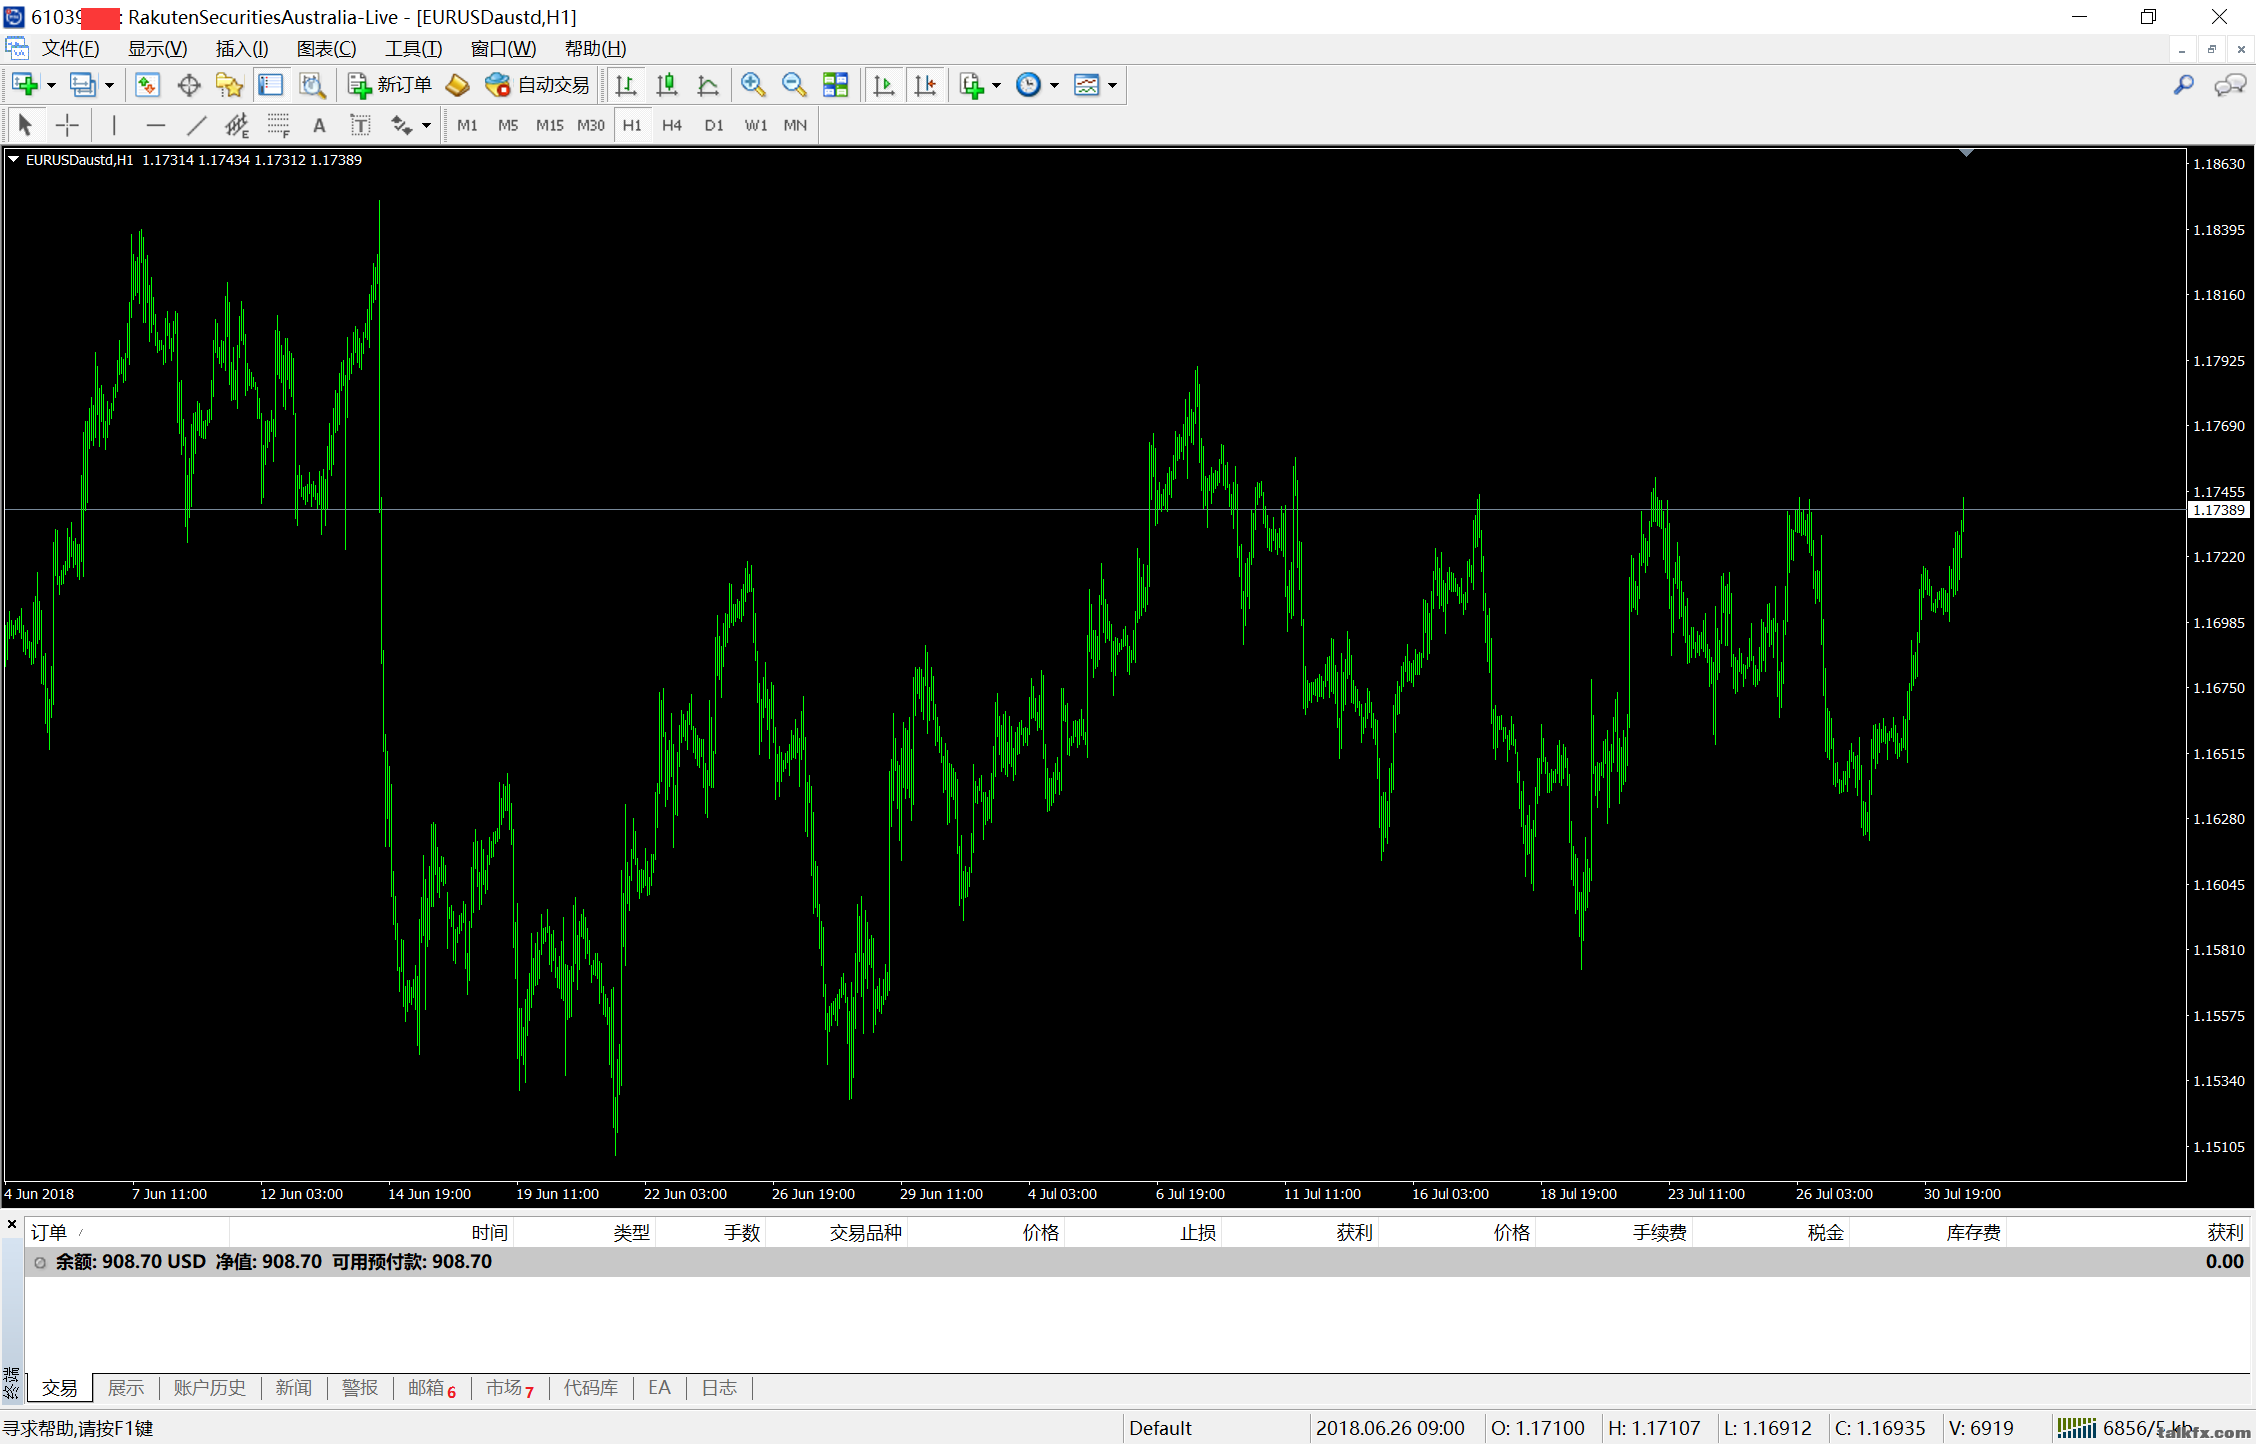
Task: Click the search magnifier icon
Action: click(x=2183, y=85)
